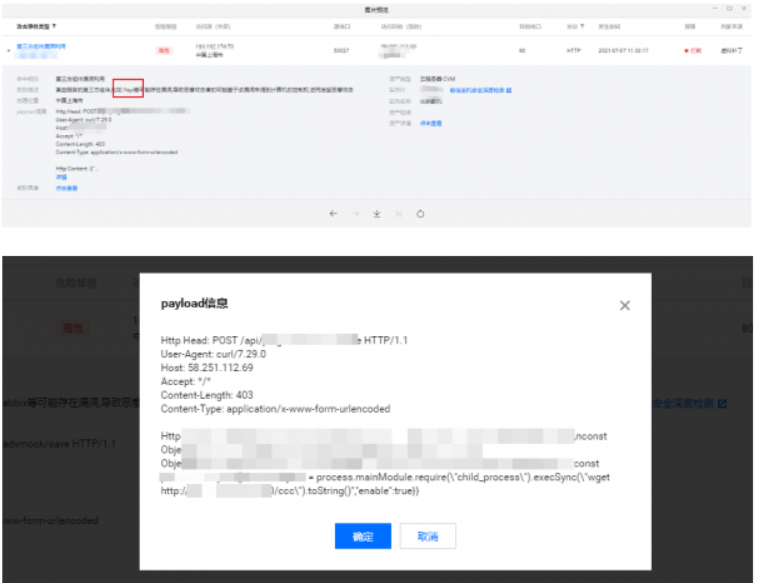
Task: Download the previewed image
Action: coord(377,213)
